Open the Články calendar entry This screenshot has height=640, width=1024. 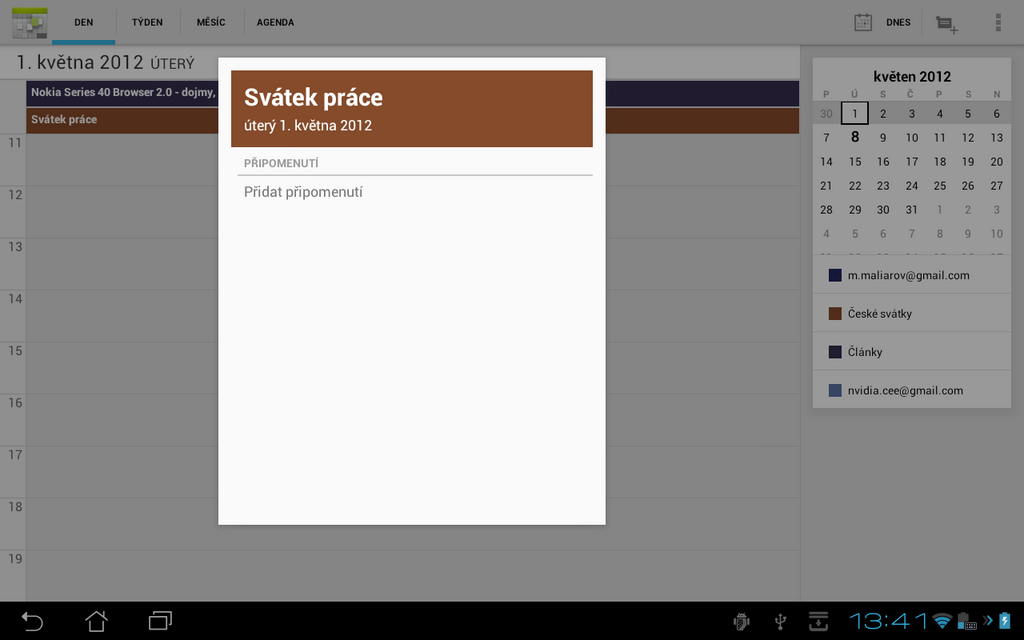911,351
